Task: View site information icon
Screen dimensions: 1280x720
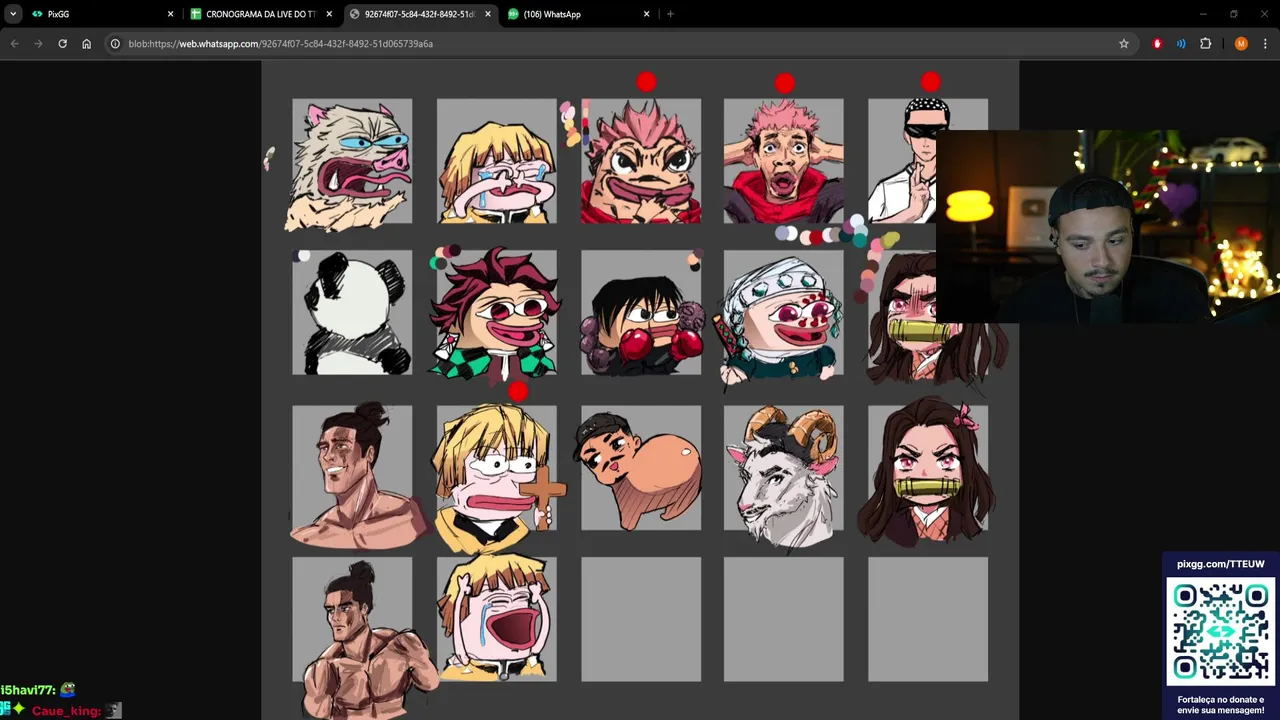Action: coord(116,44)
